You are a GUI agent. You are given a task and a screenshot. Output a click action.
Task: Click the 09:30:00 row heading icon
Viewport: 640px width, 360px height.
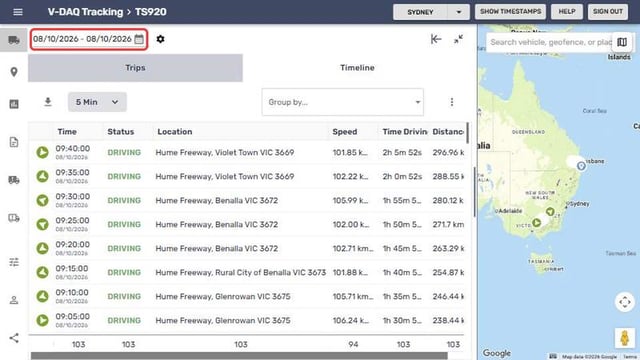pyautogui.click(x=42, y=200)
